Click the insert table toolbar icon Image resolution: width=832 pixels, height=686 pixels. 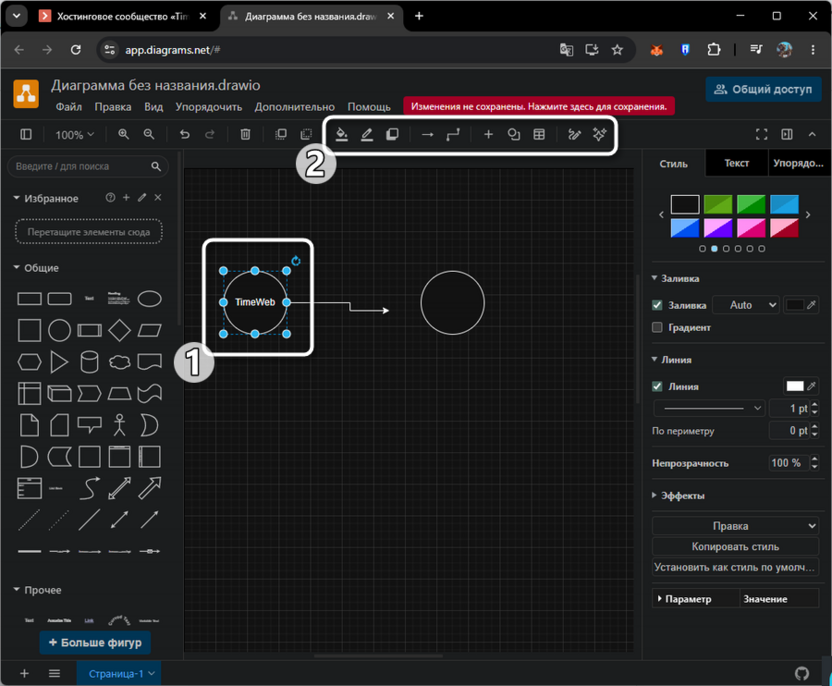[539, 134]
